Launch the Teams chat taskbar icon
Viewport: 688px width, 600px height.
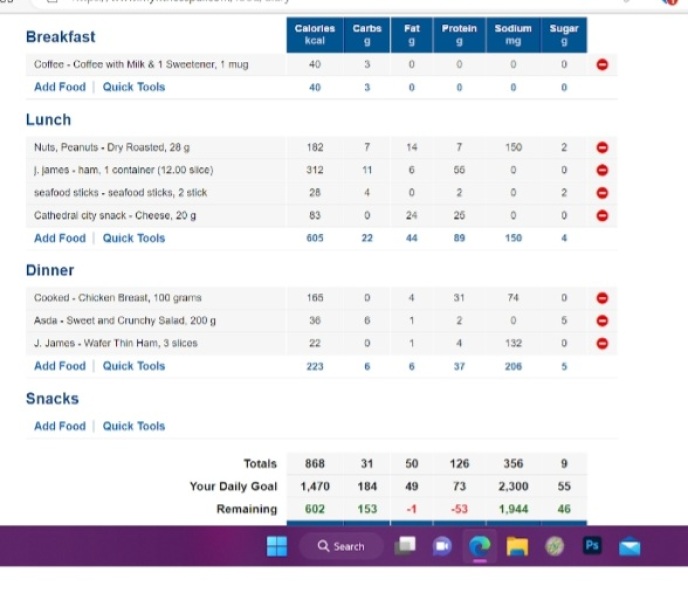coord(442,546)
